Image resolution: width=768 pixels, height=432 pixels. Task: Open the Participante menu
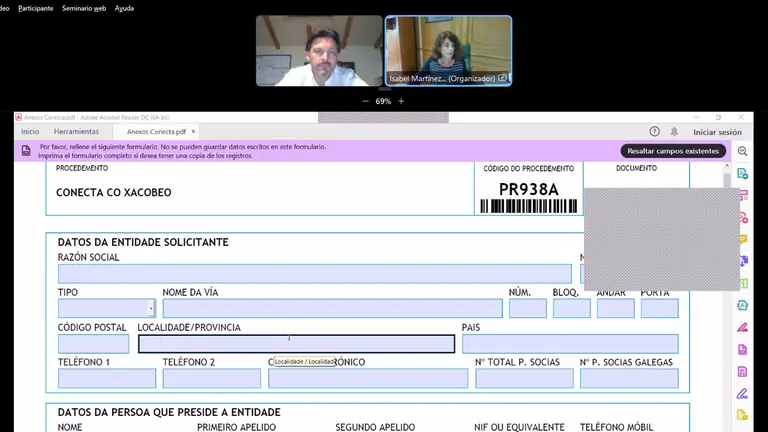[34, 8]
